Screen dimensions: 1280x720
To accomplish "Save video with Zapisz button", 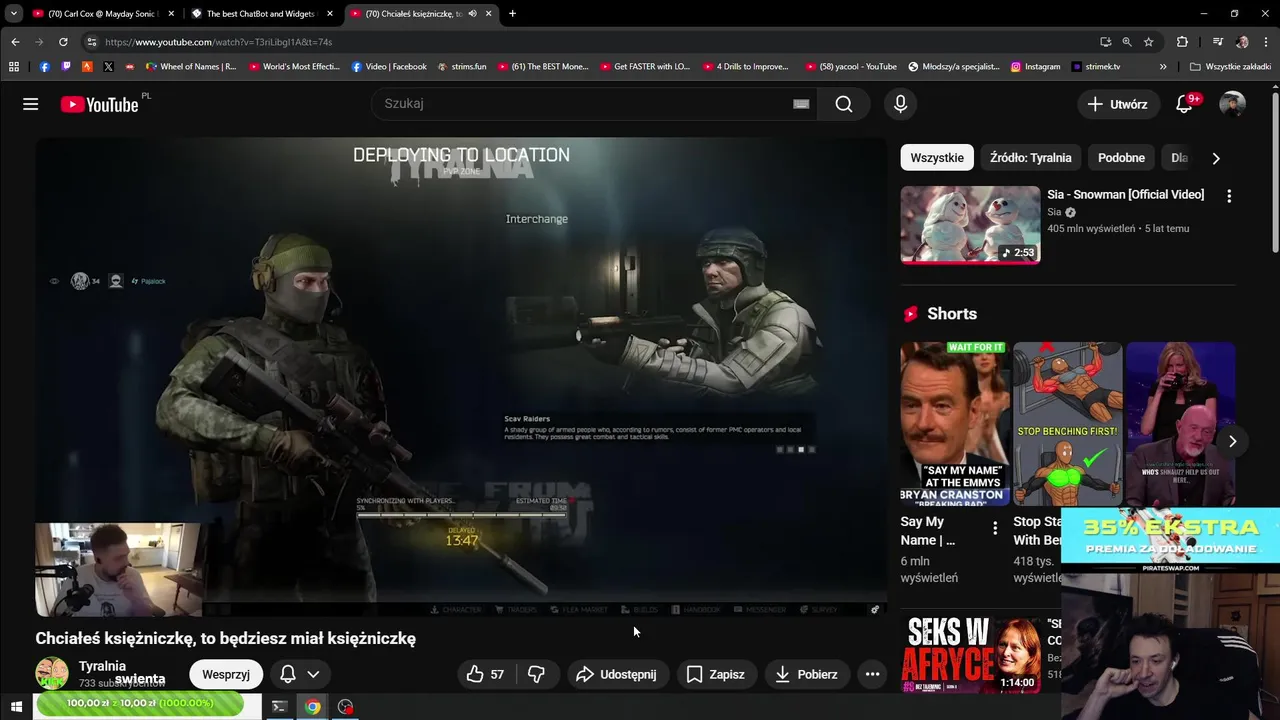I will tap(715, 674).
